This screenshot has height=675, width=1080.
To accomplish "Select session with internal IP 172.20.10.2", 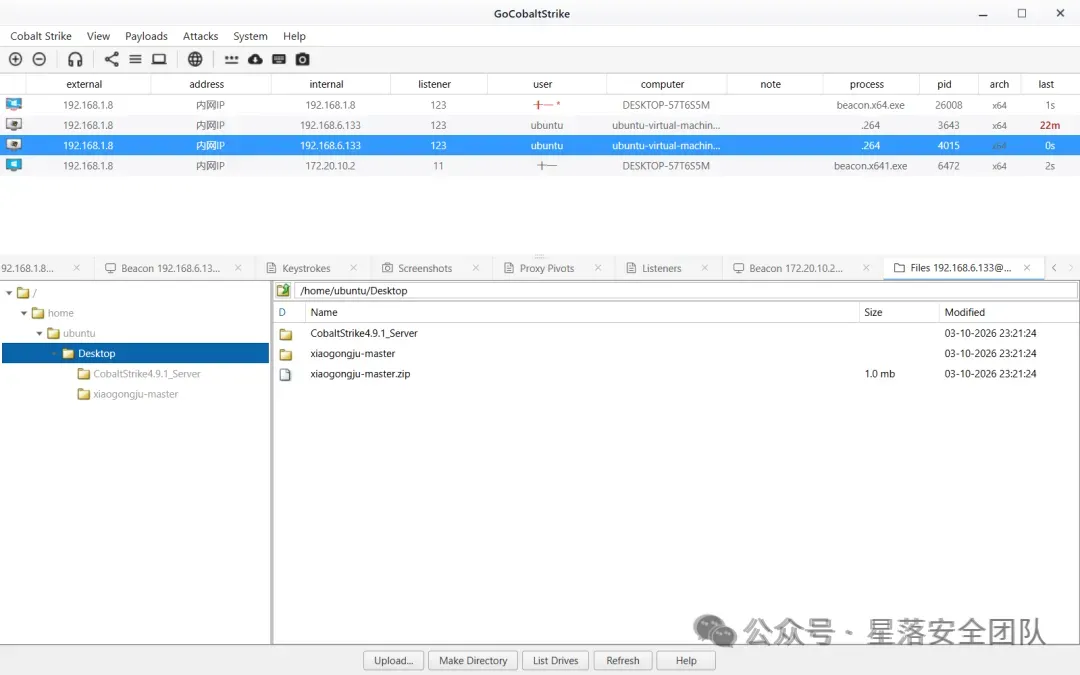I will (x=540, y=165).
